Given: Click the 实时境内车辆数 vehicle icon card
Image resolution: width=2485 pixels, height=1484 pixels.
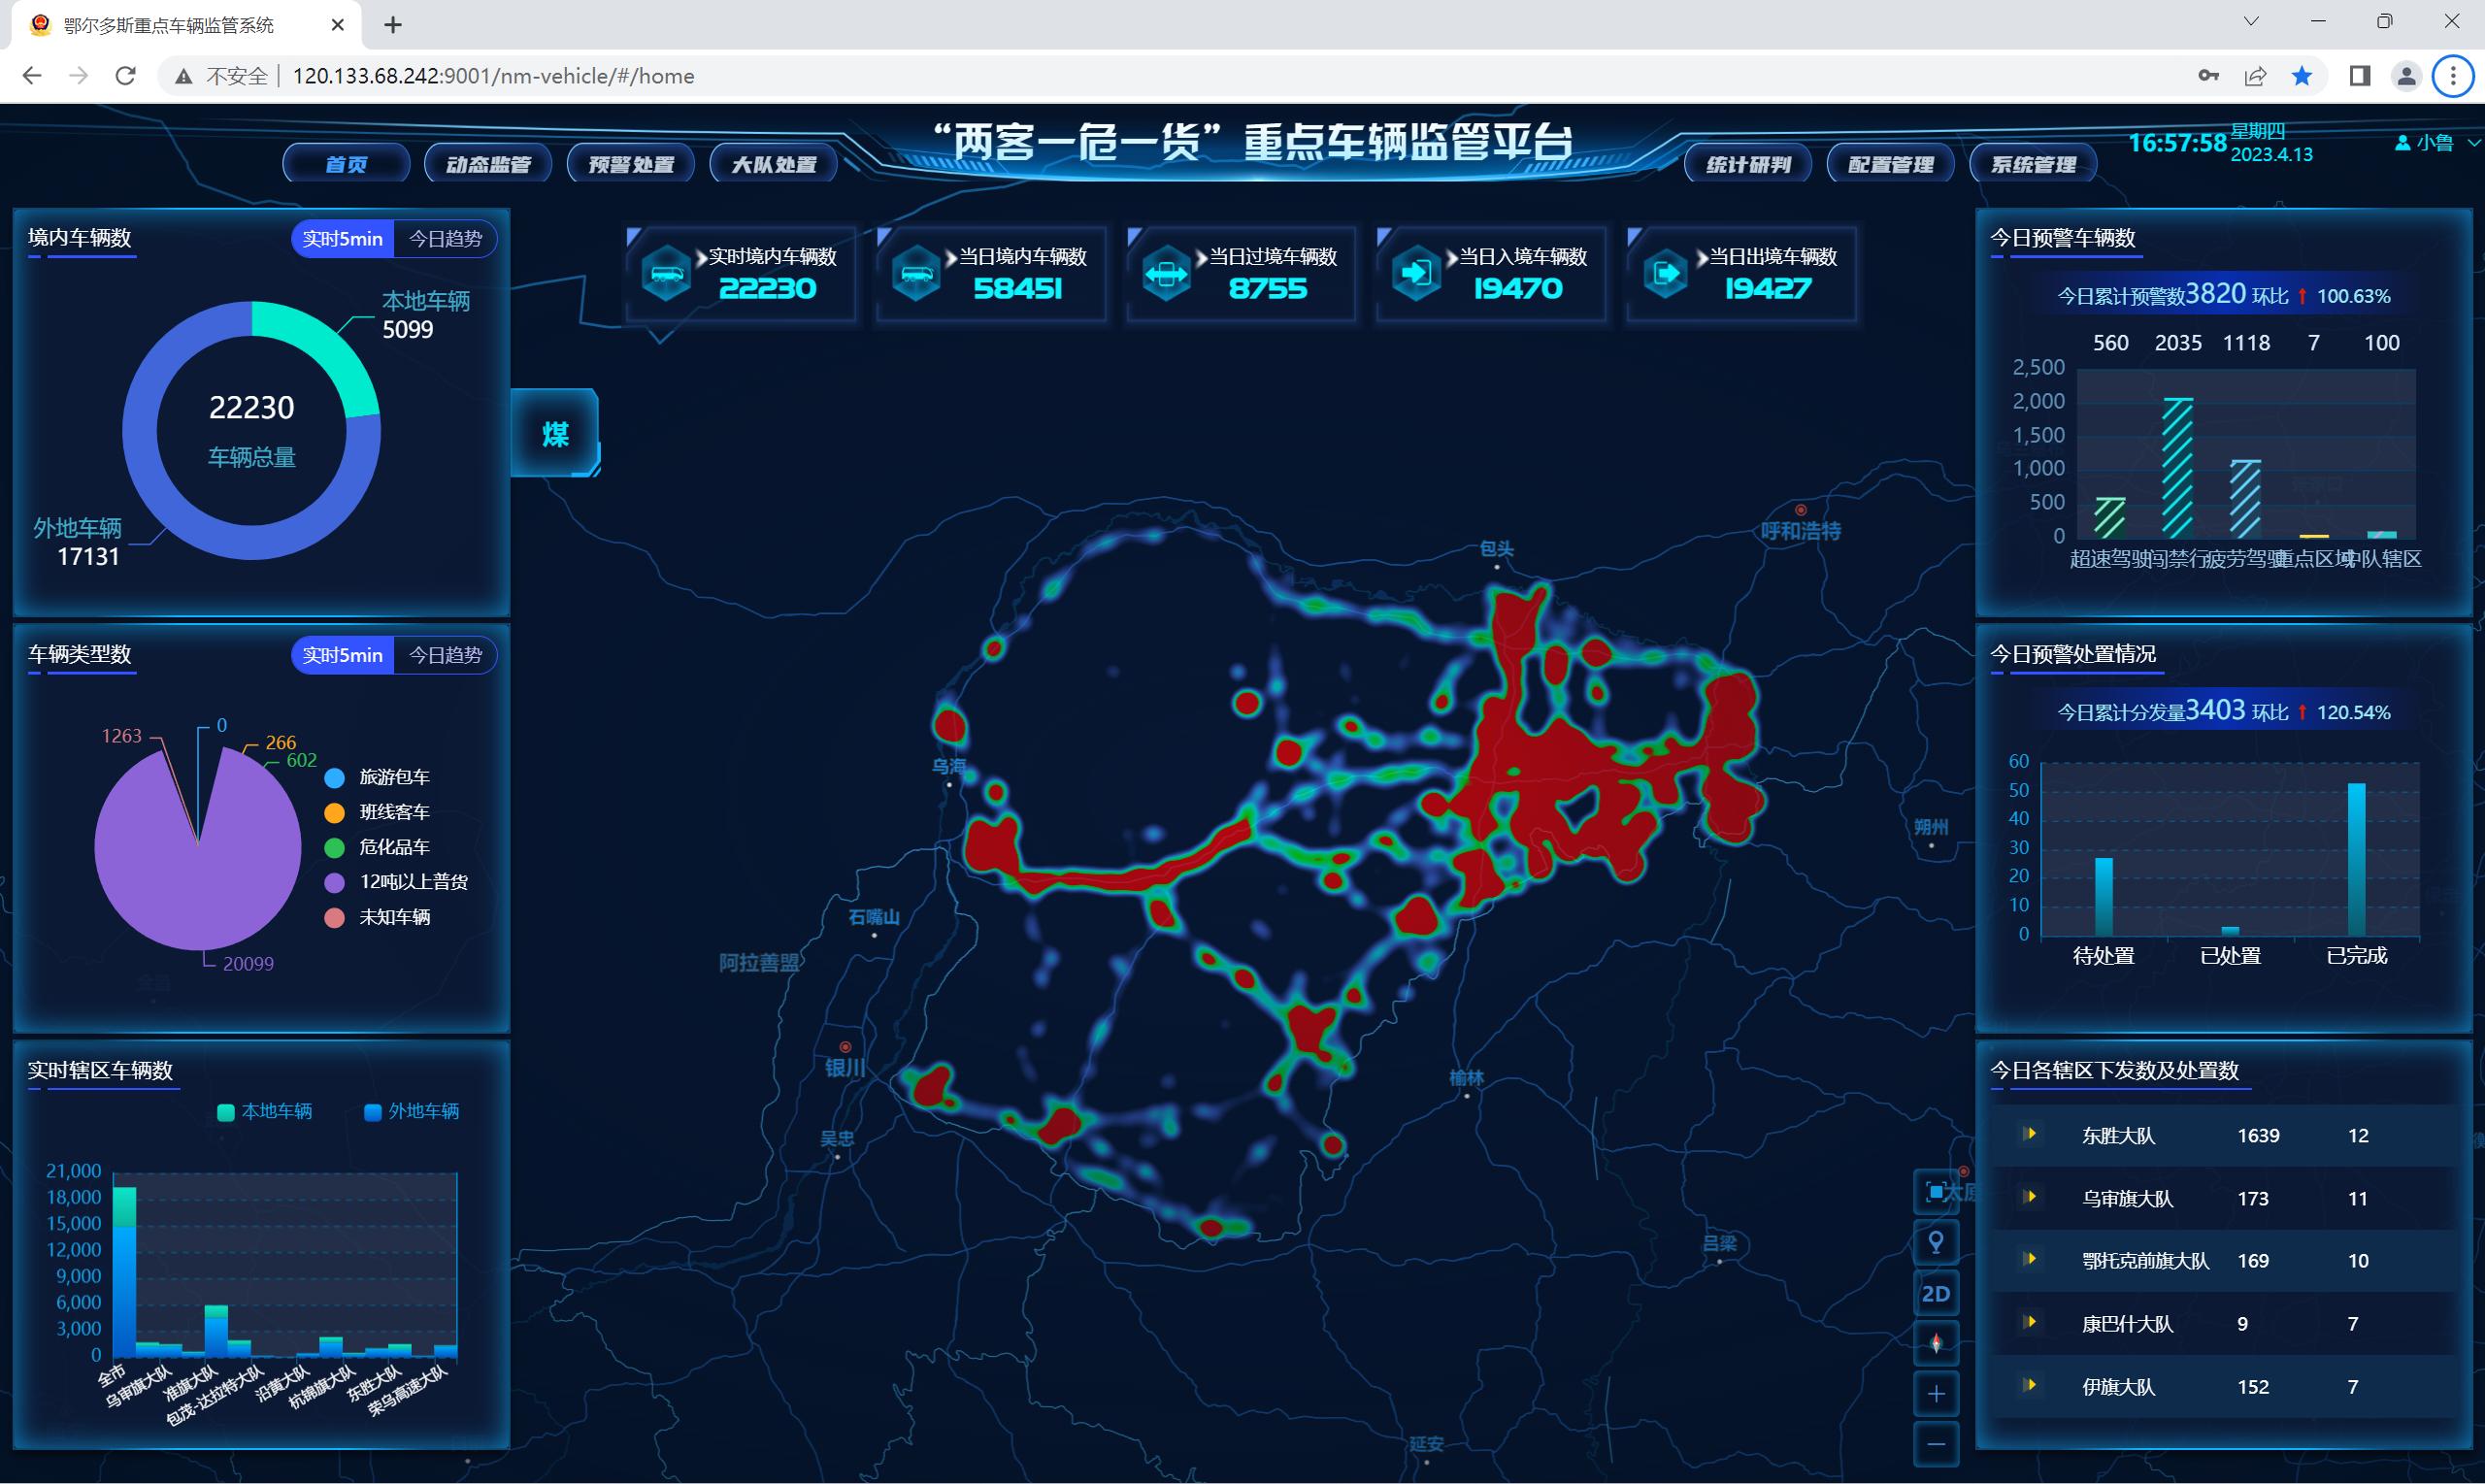Looking at the screenshot, I should click(667, 273).
